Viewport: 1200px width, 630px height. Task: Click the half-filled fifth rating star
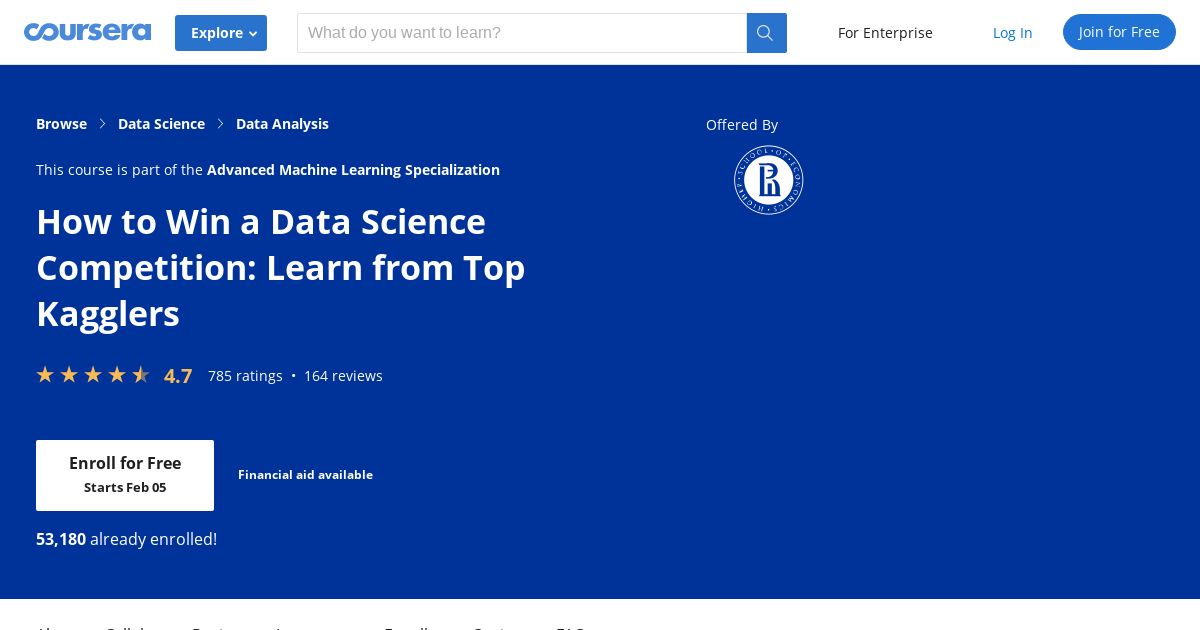(x=141, y=375)
